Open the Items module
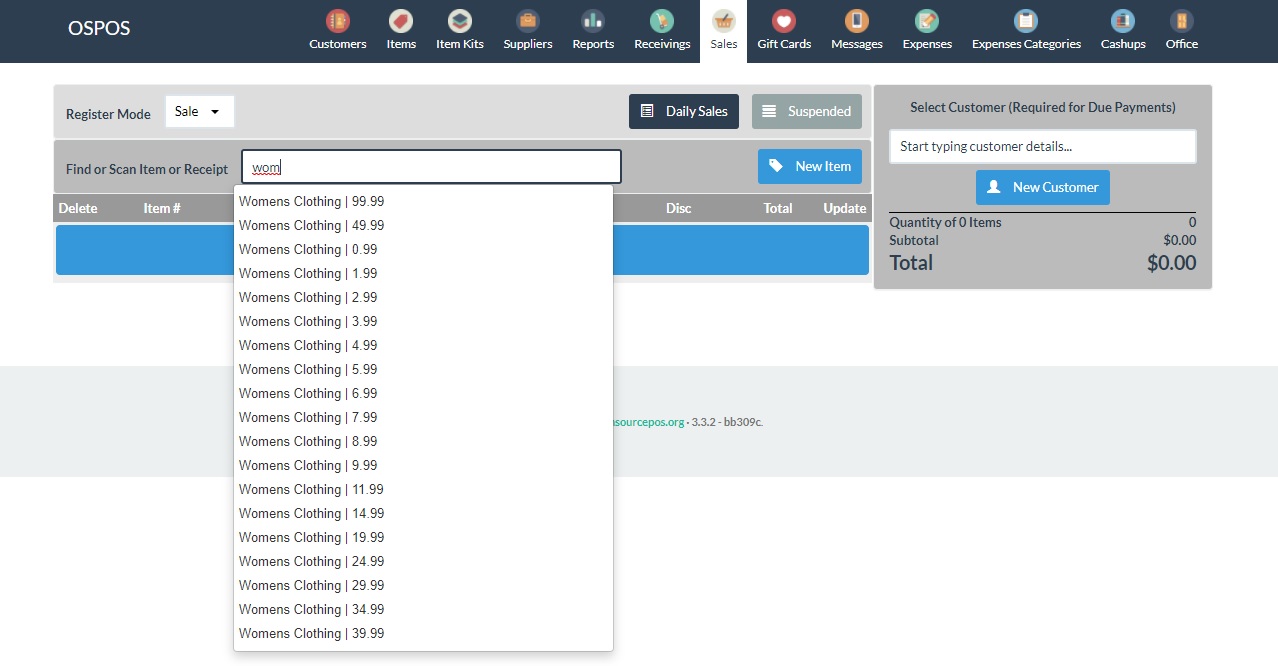Viewport: 1278px width, 666px height. tap(400, 31)
